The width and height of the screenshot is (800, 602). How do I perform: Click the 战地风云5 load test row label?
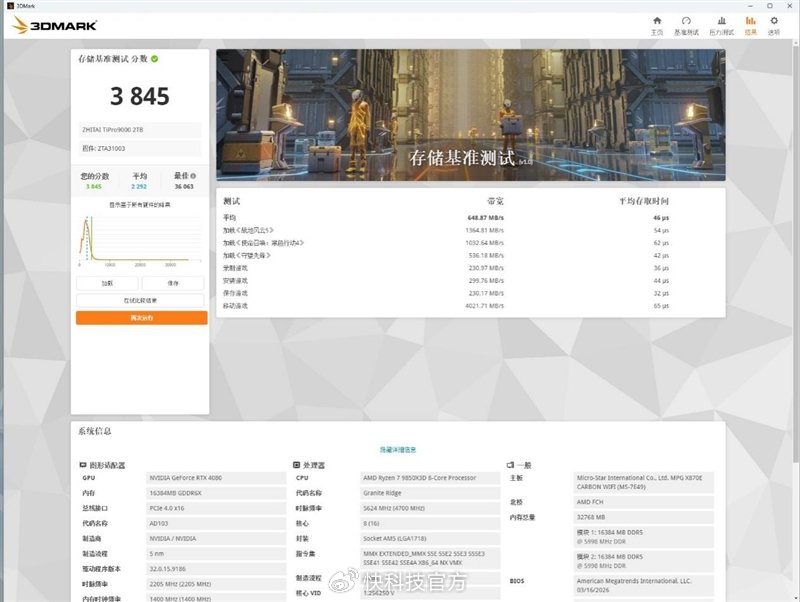248,231
